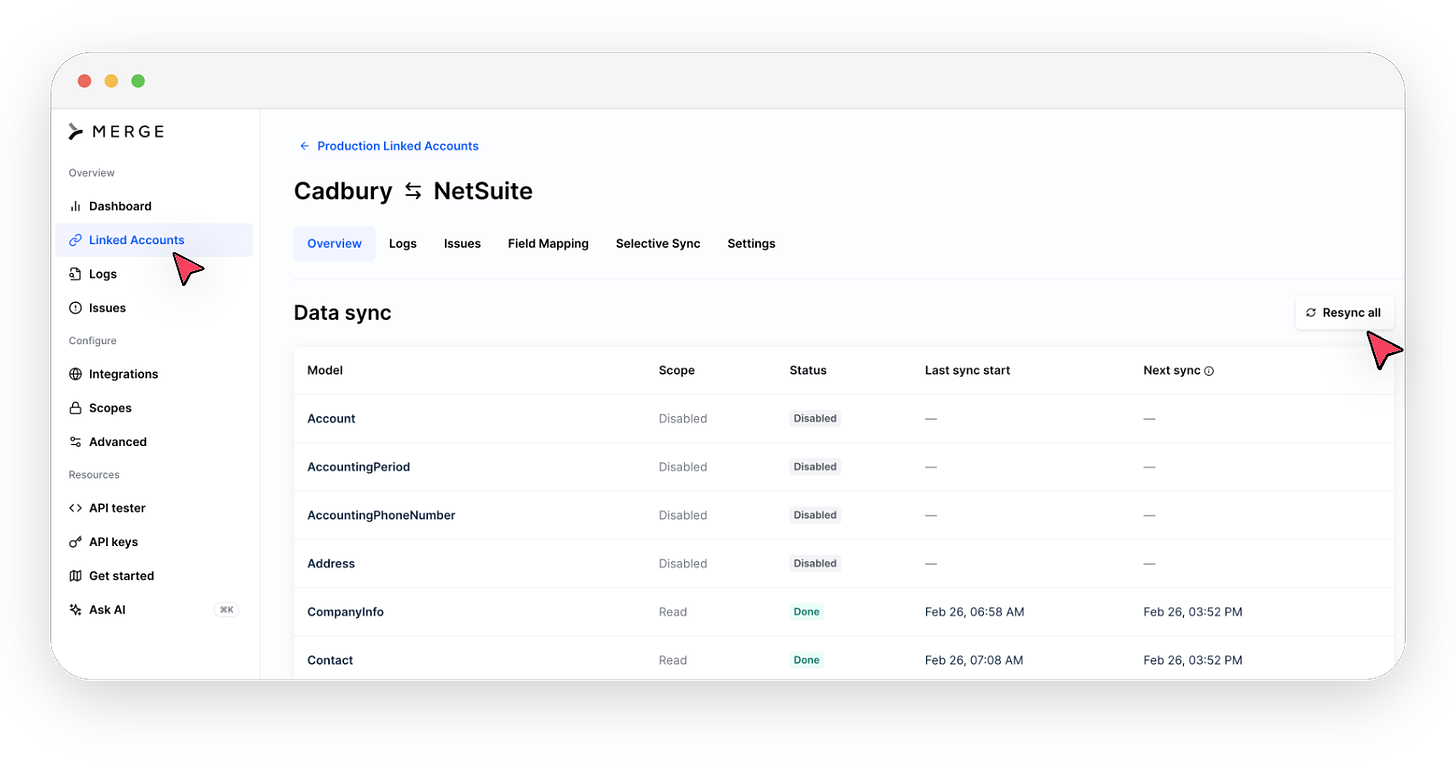Click the Ask AI sparkle icon
This screenshot has width=1456, height=765.
pyautogui.click(x=75, y=610)
